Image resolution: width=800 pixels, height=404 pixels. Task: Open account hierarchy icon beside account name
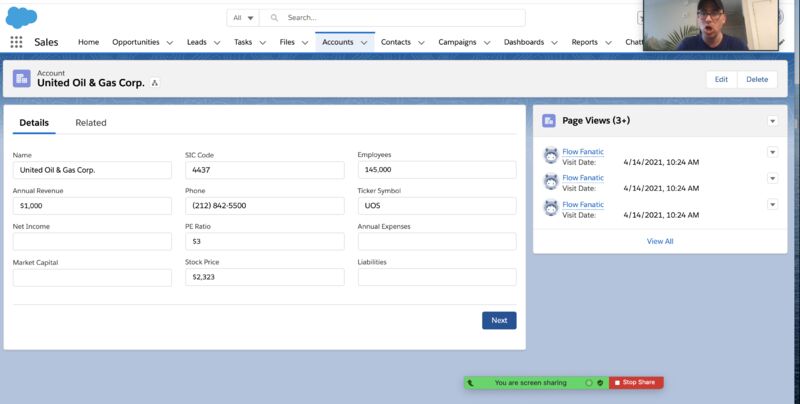pos(155,83)
